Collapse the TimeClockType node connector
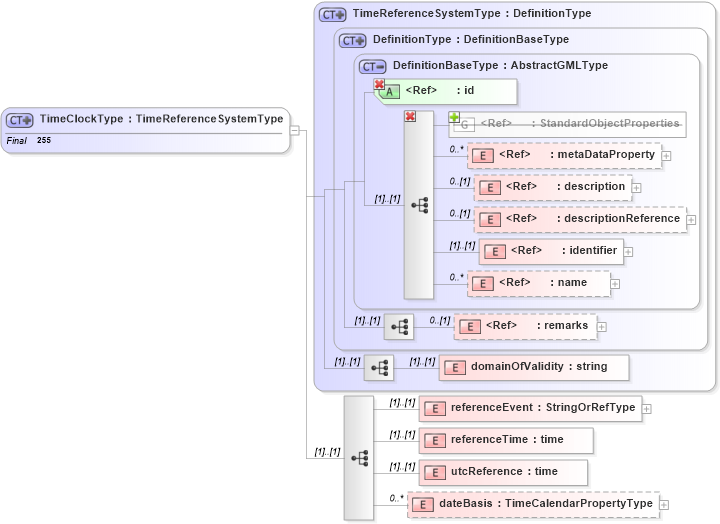 [295, 131]
